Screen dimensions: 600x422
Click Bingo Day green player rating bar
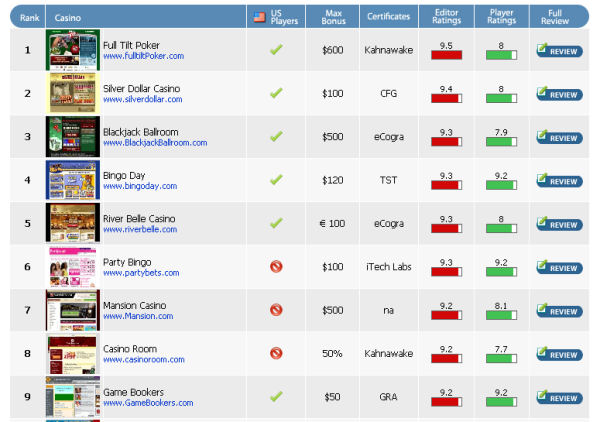[x=501, y=185]
